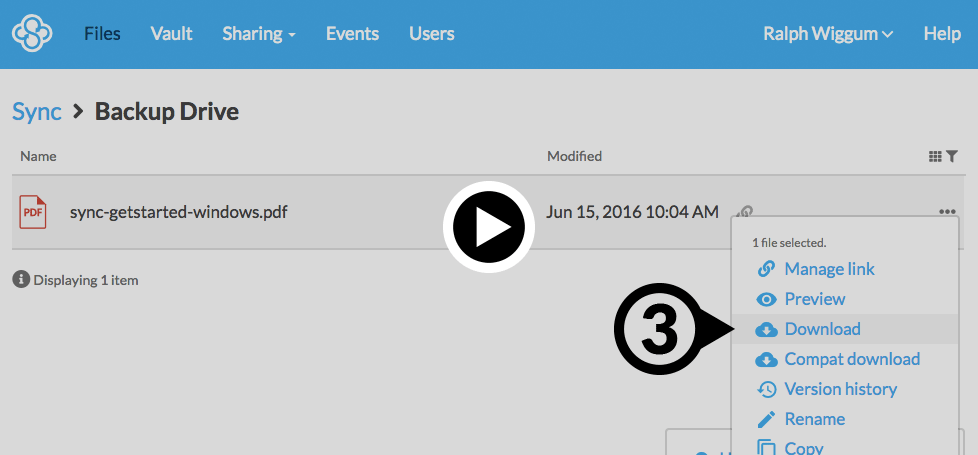
Task: Navigate to the Users page
Action: 431,34
